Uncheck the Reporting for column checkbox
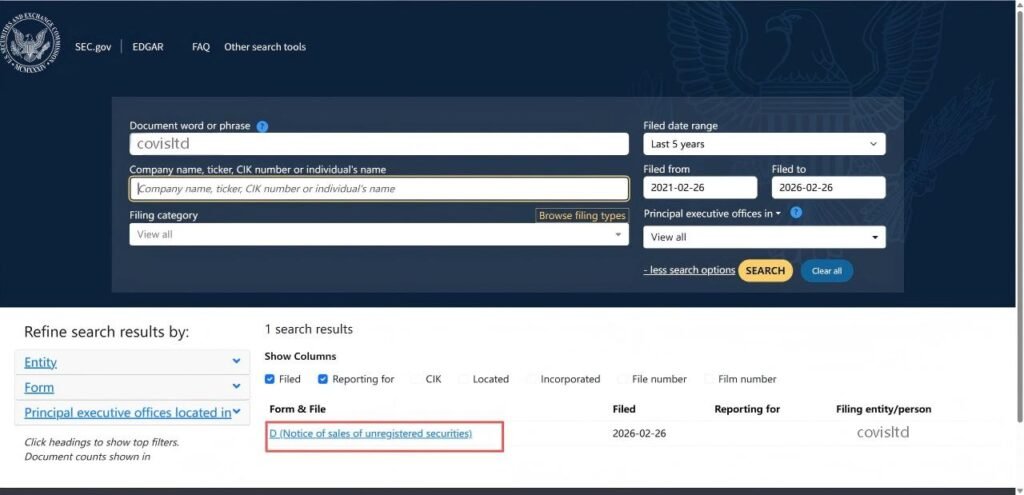 tap(323, 379)
